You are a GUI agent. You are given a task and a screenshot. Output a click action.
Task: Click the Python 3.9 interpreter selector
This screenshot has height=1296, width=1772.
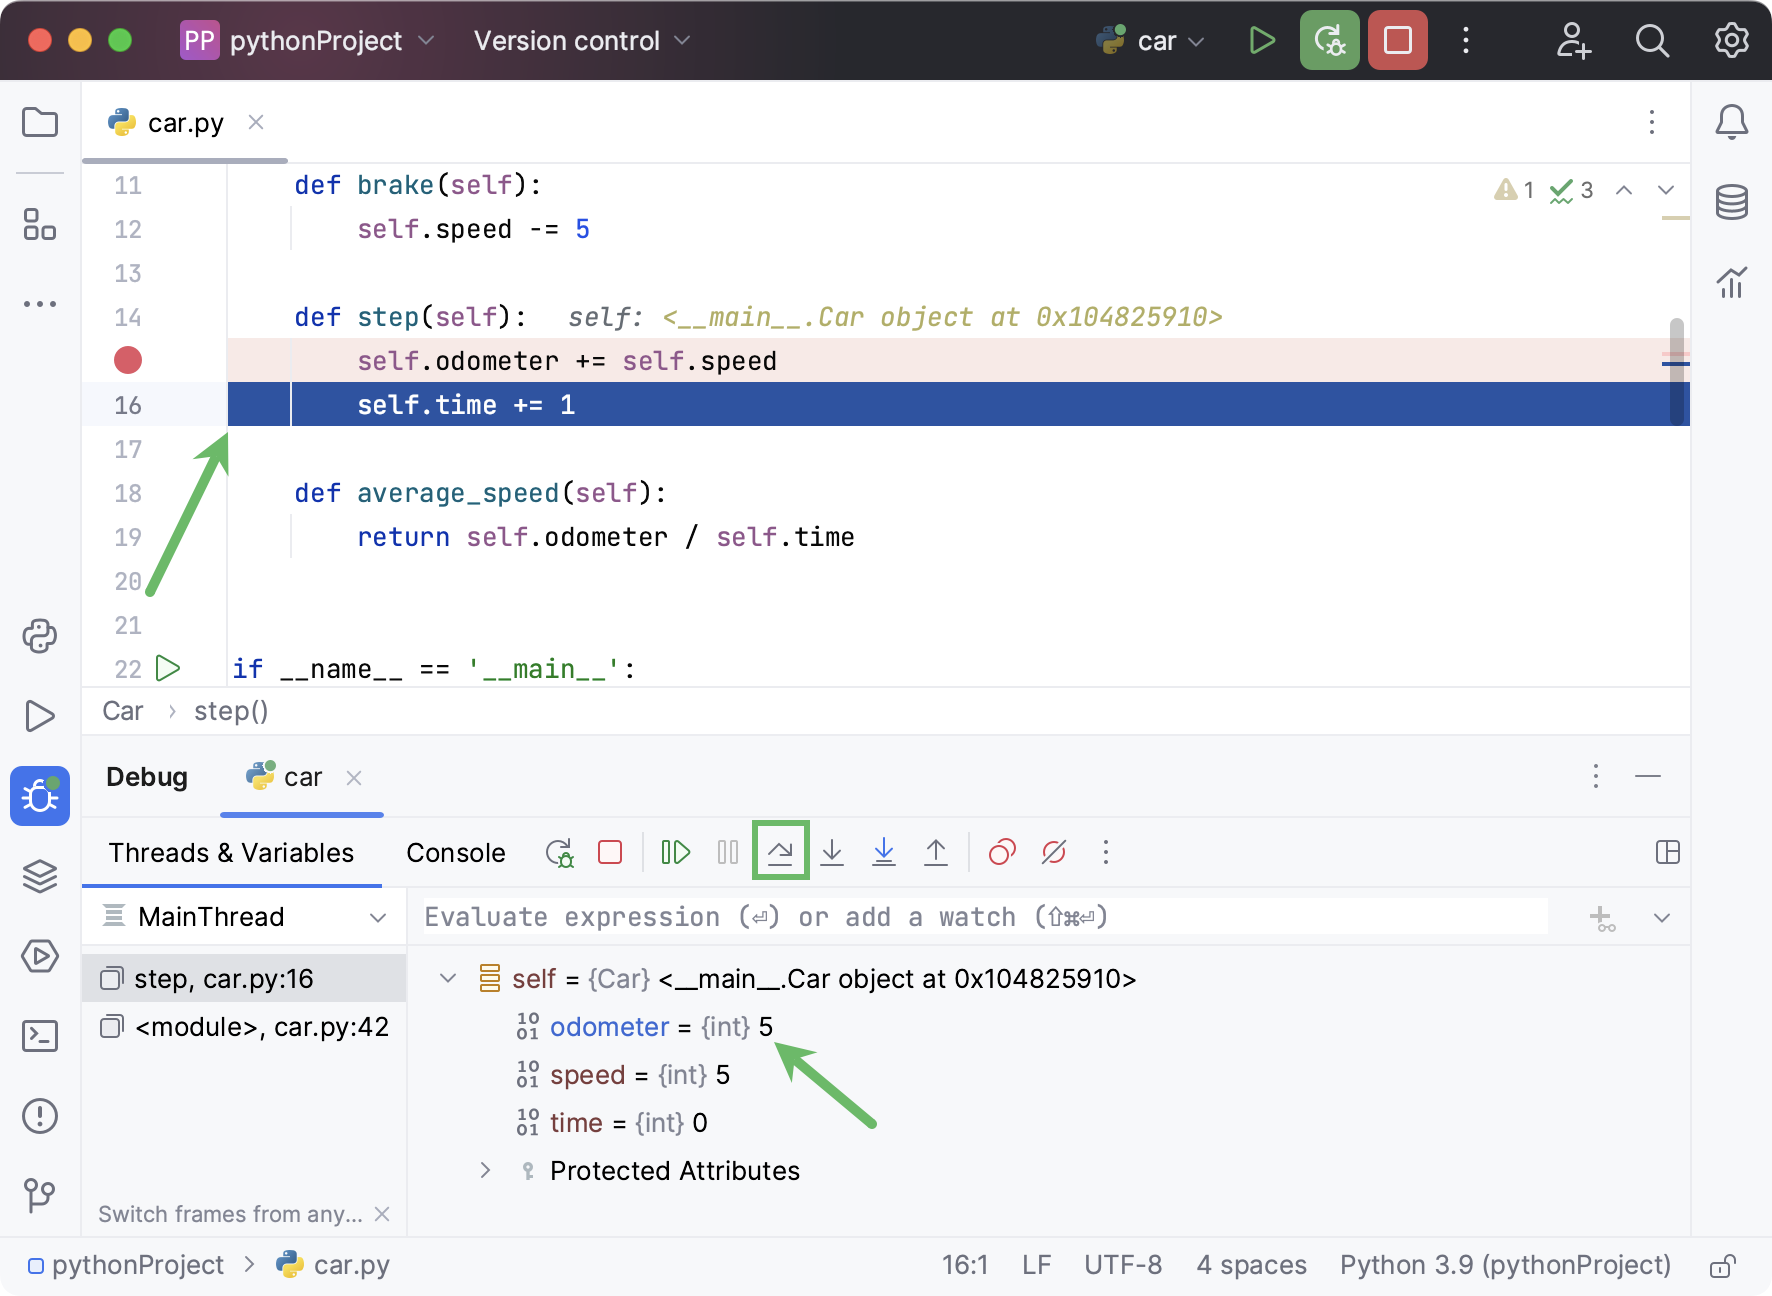(1505, 1265)
